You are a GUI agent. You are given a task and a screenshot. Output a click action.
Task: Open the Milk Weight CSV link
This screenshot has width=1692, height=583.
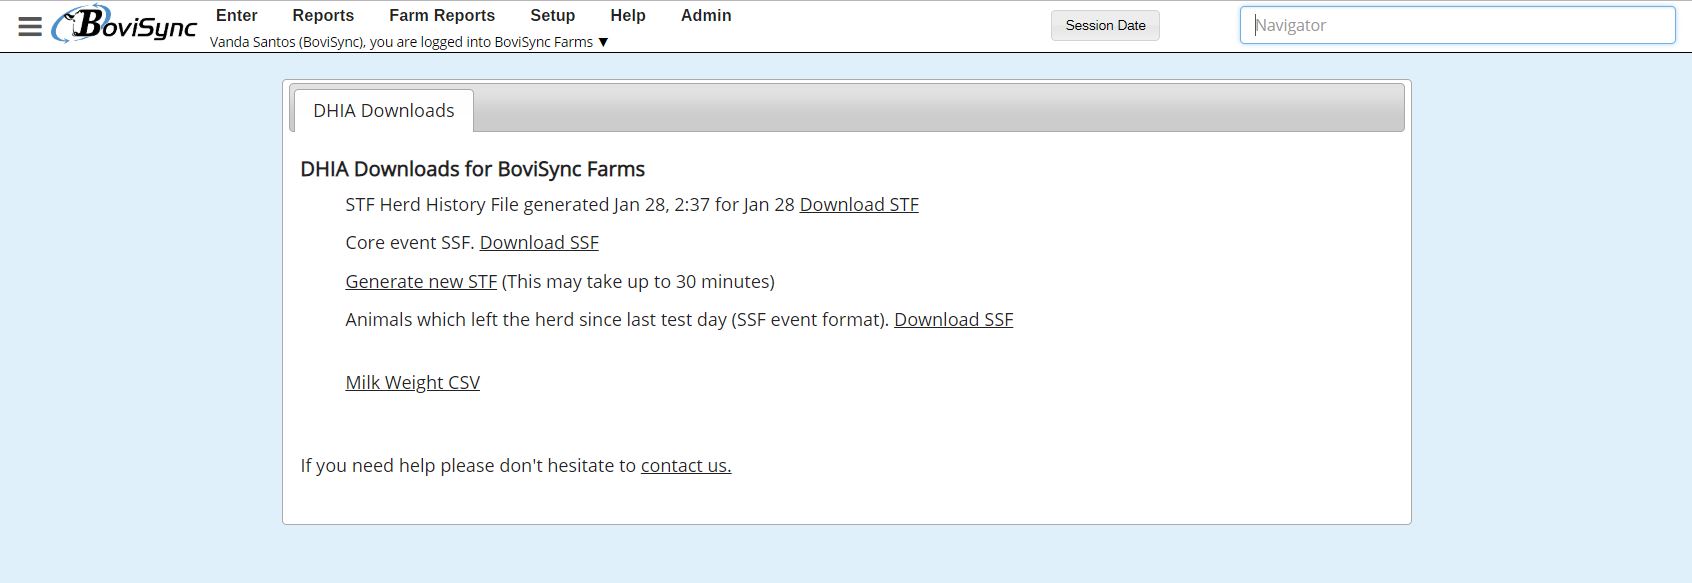412,383
